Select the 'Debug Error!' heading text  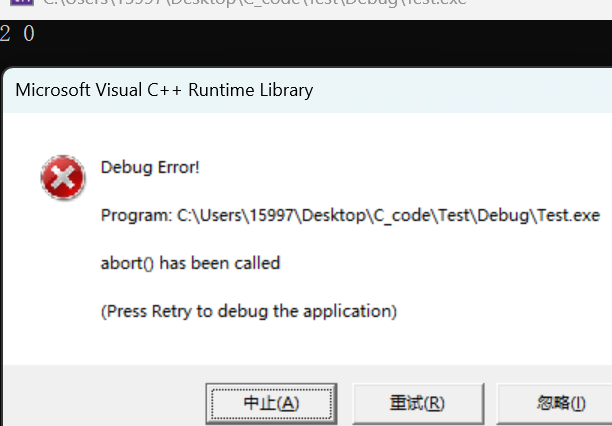point(150,168)
